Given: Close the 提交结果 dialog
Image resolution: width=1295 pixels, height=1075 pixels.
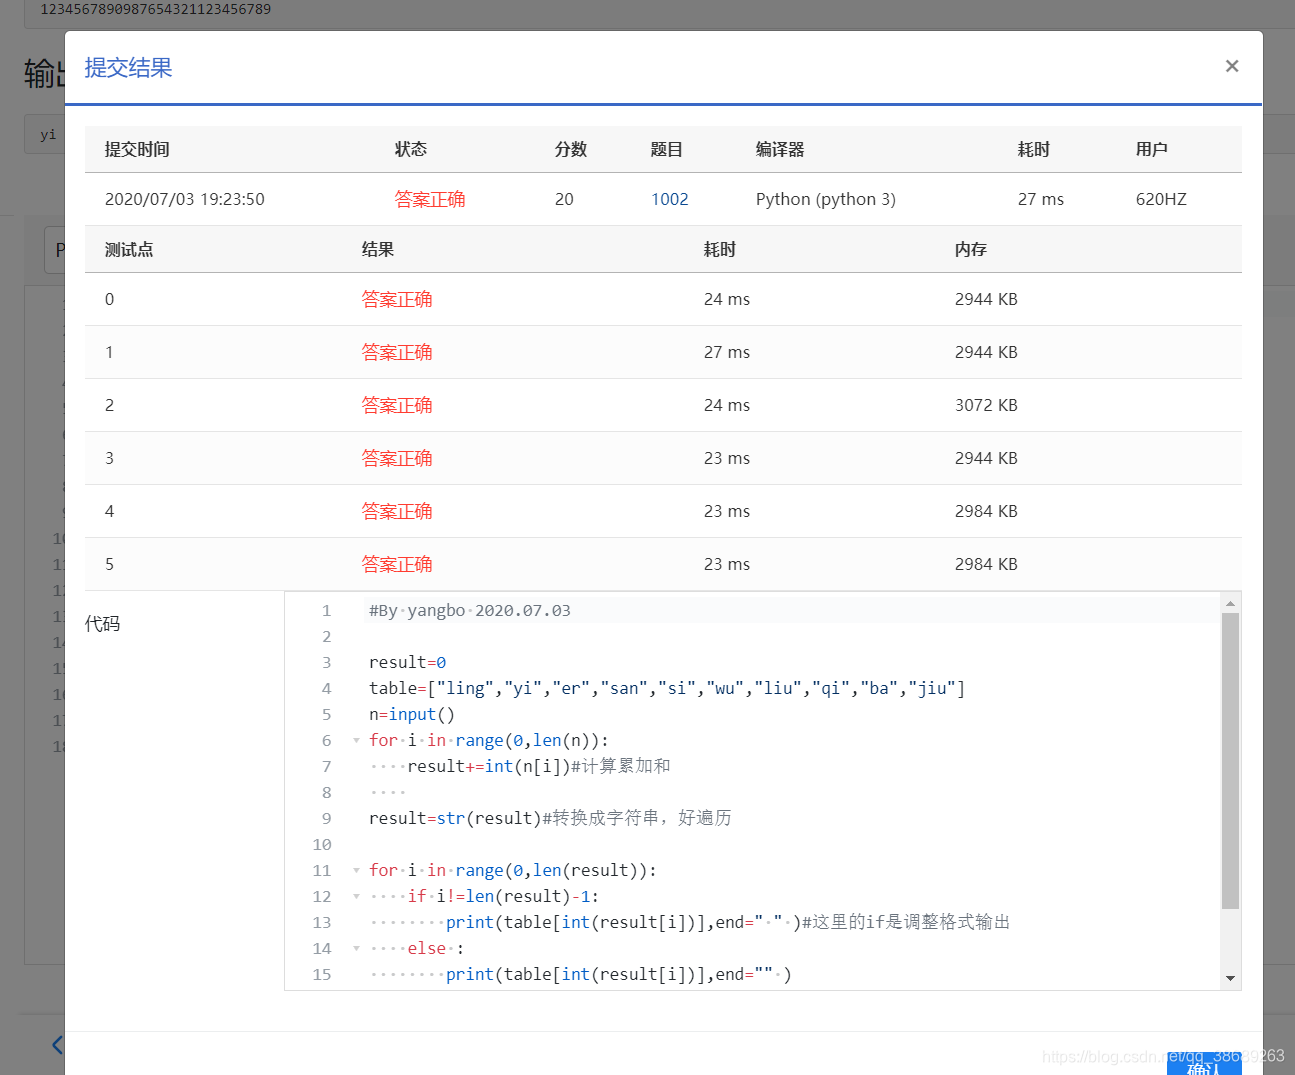Looking at the screenshot, I should point(1232,66).
